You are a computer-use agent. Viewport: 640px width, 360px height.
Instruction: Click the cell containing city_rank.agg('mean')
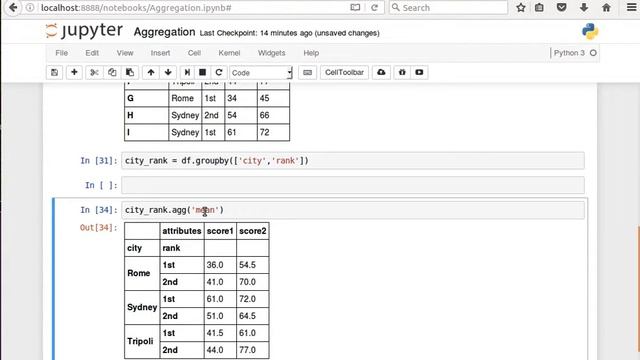353,210
